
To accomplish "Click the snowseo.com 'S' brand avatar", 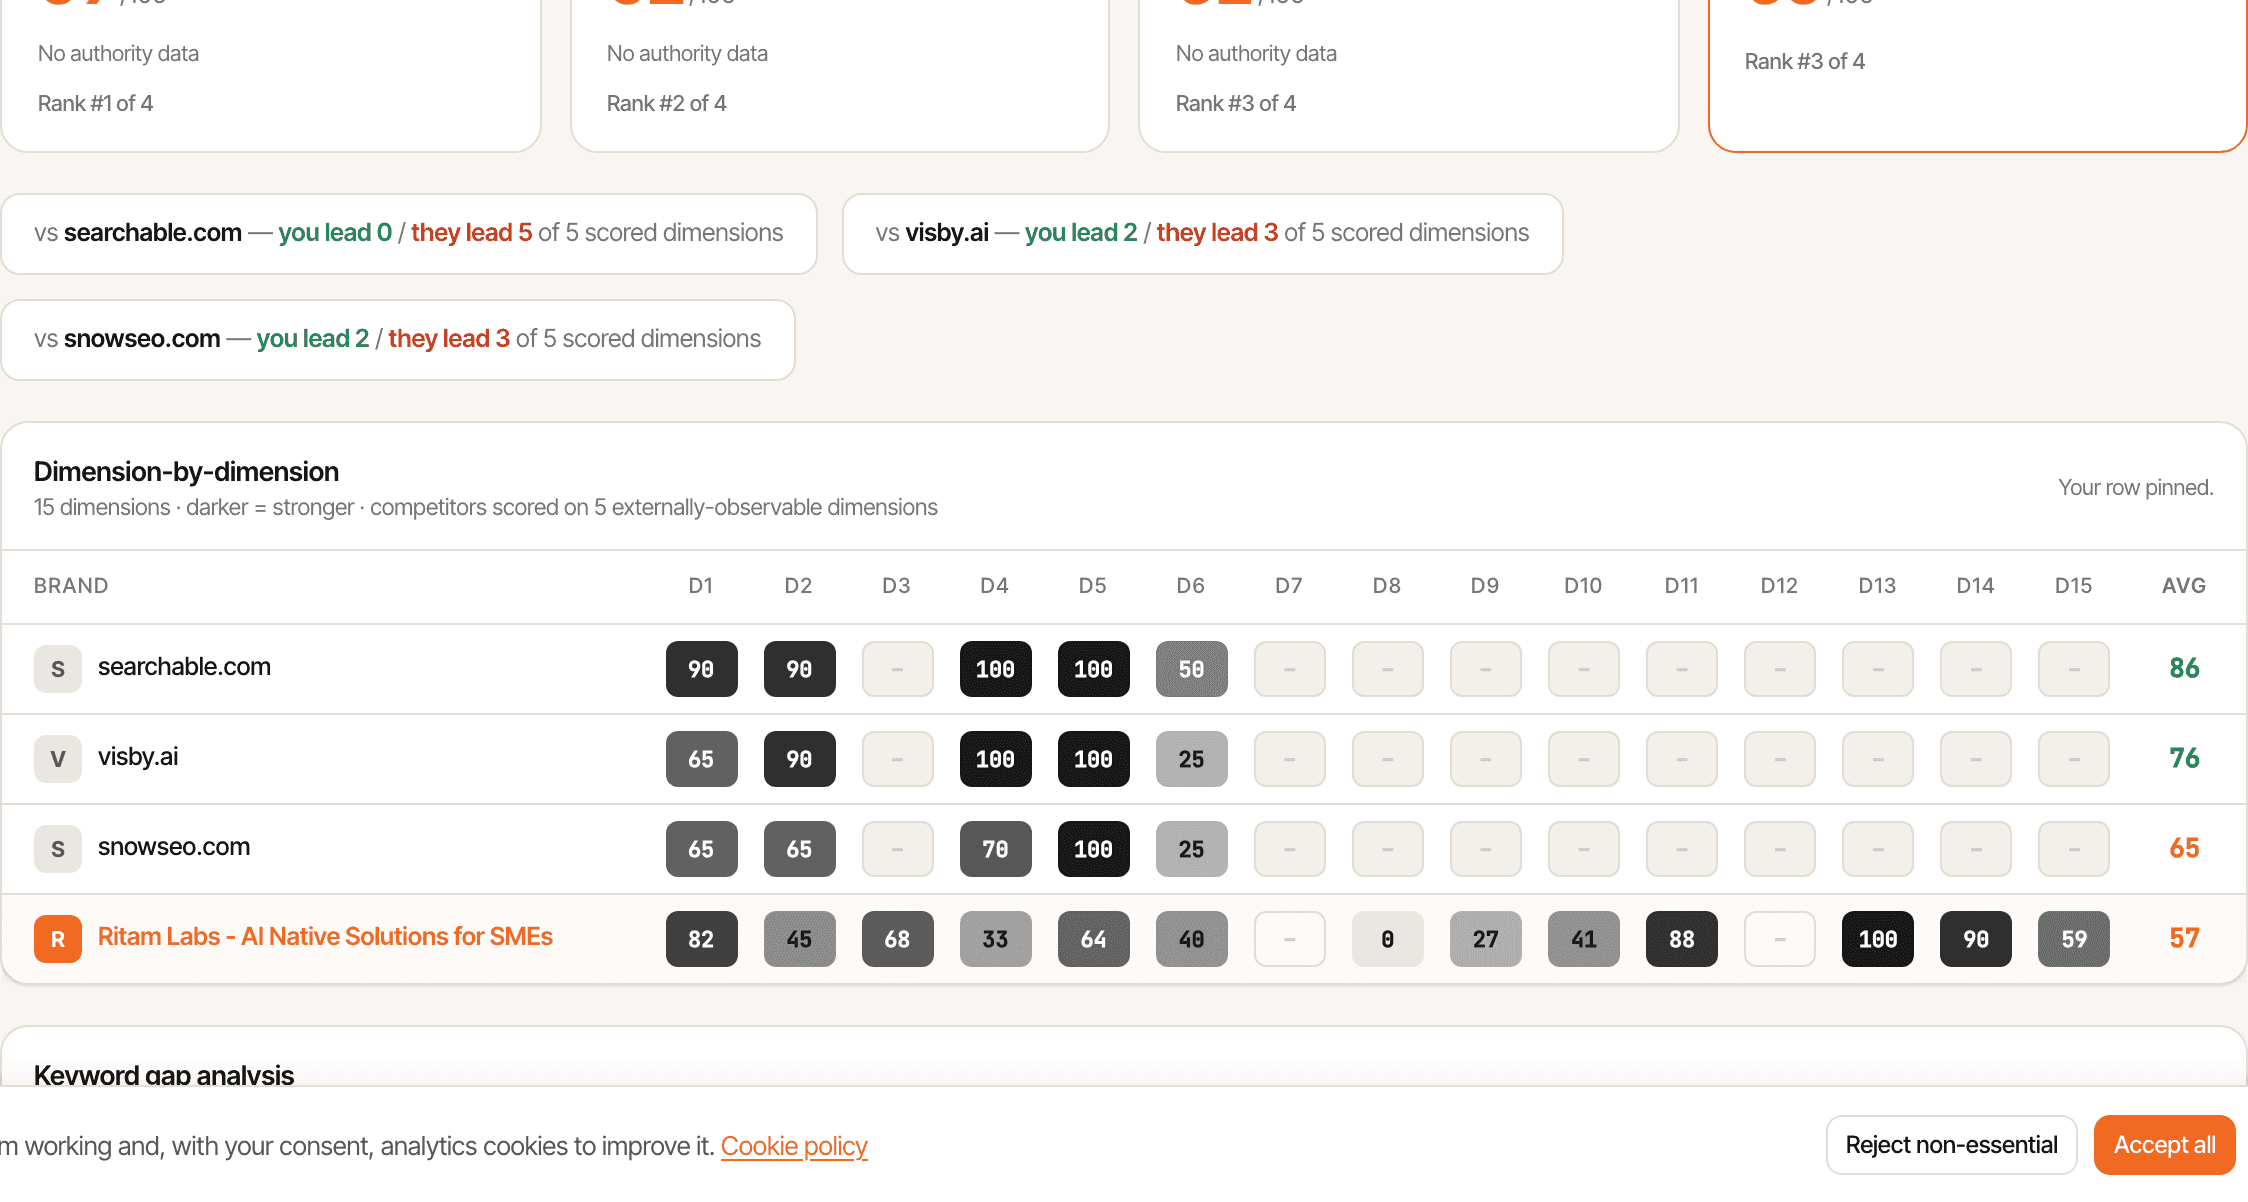I will tap(58, 849).
